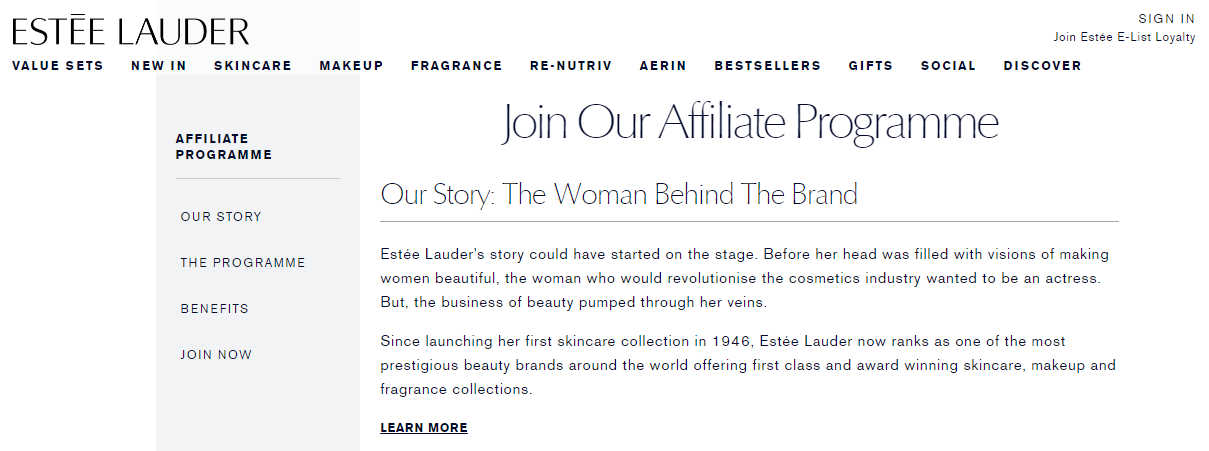Go to The Programme sidebar link
Image resolution: width=1209 pixels, height=451 pixels.
point(243,263)
